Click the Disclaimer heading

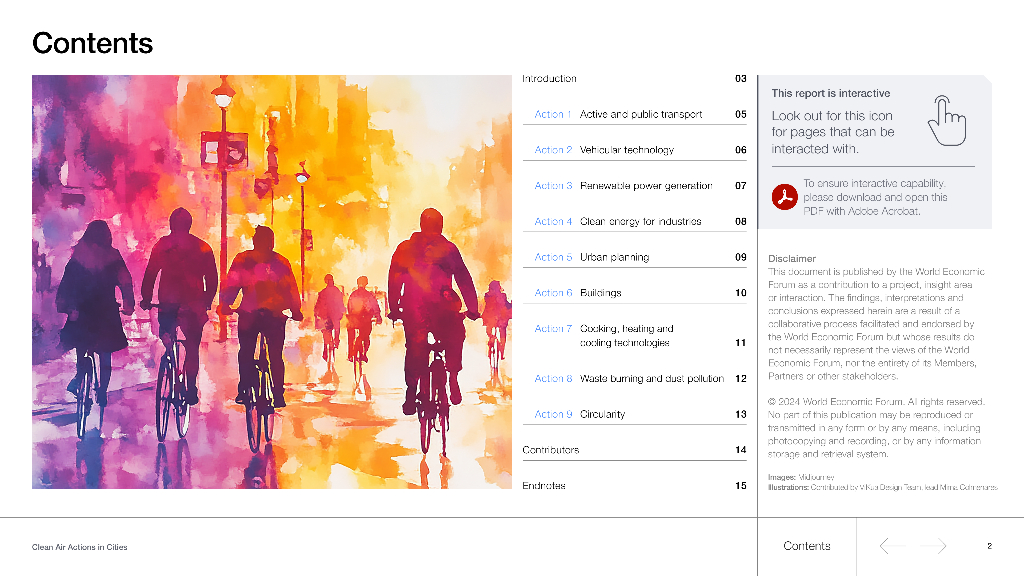(x=792, y=259)
